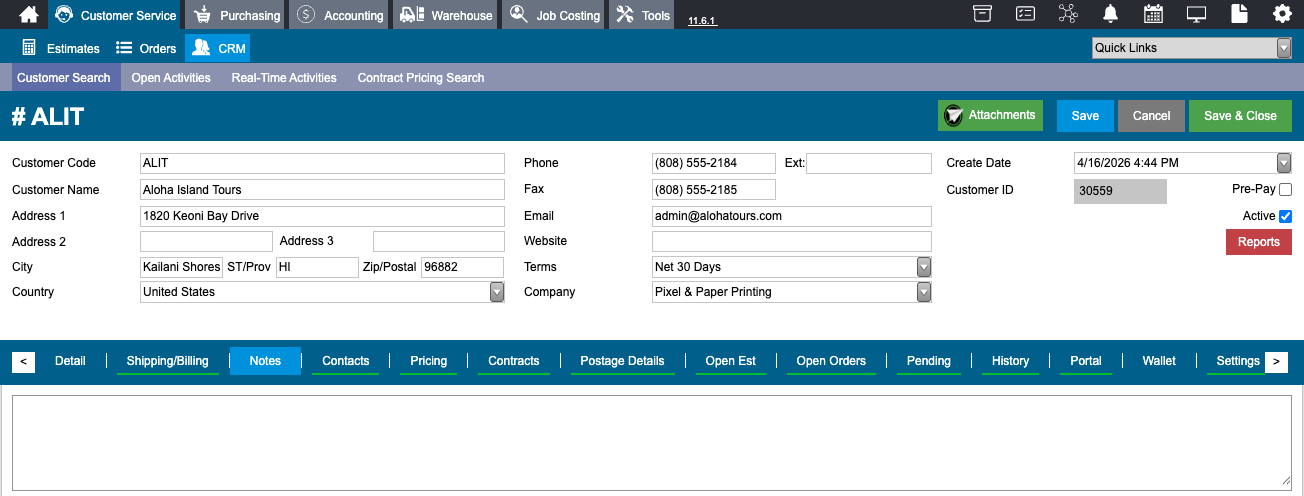Click into the Notes text area
The image size is (1304, 496).
651,443
